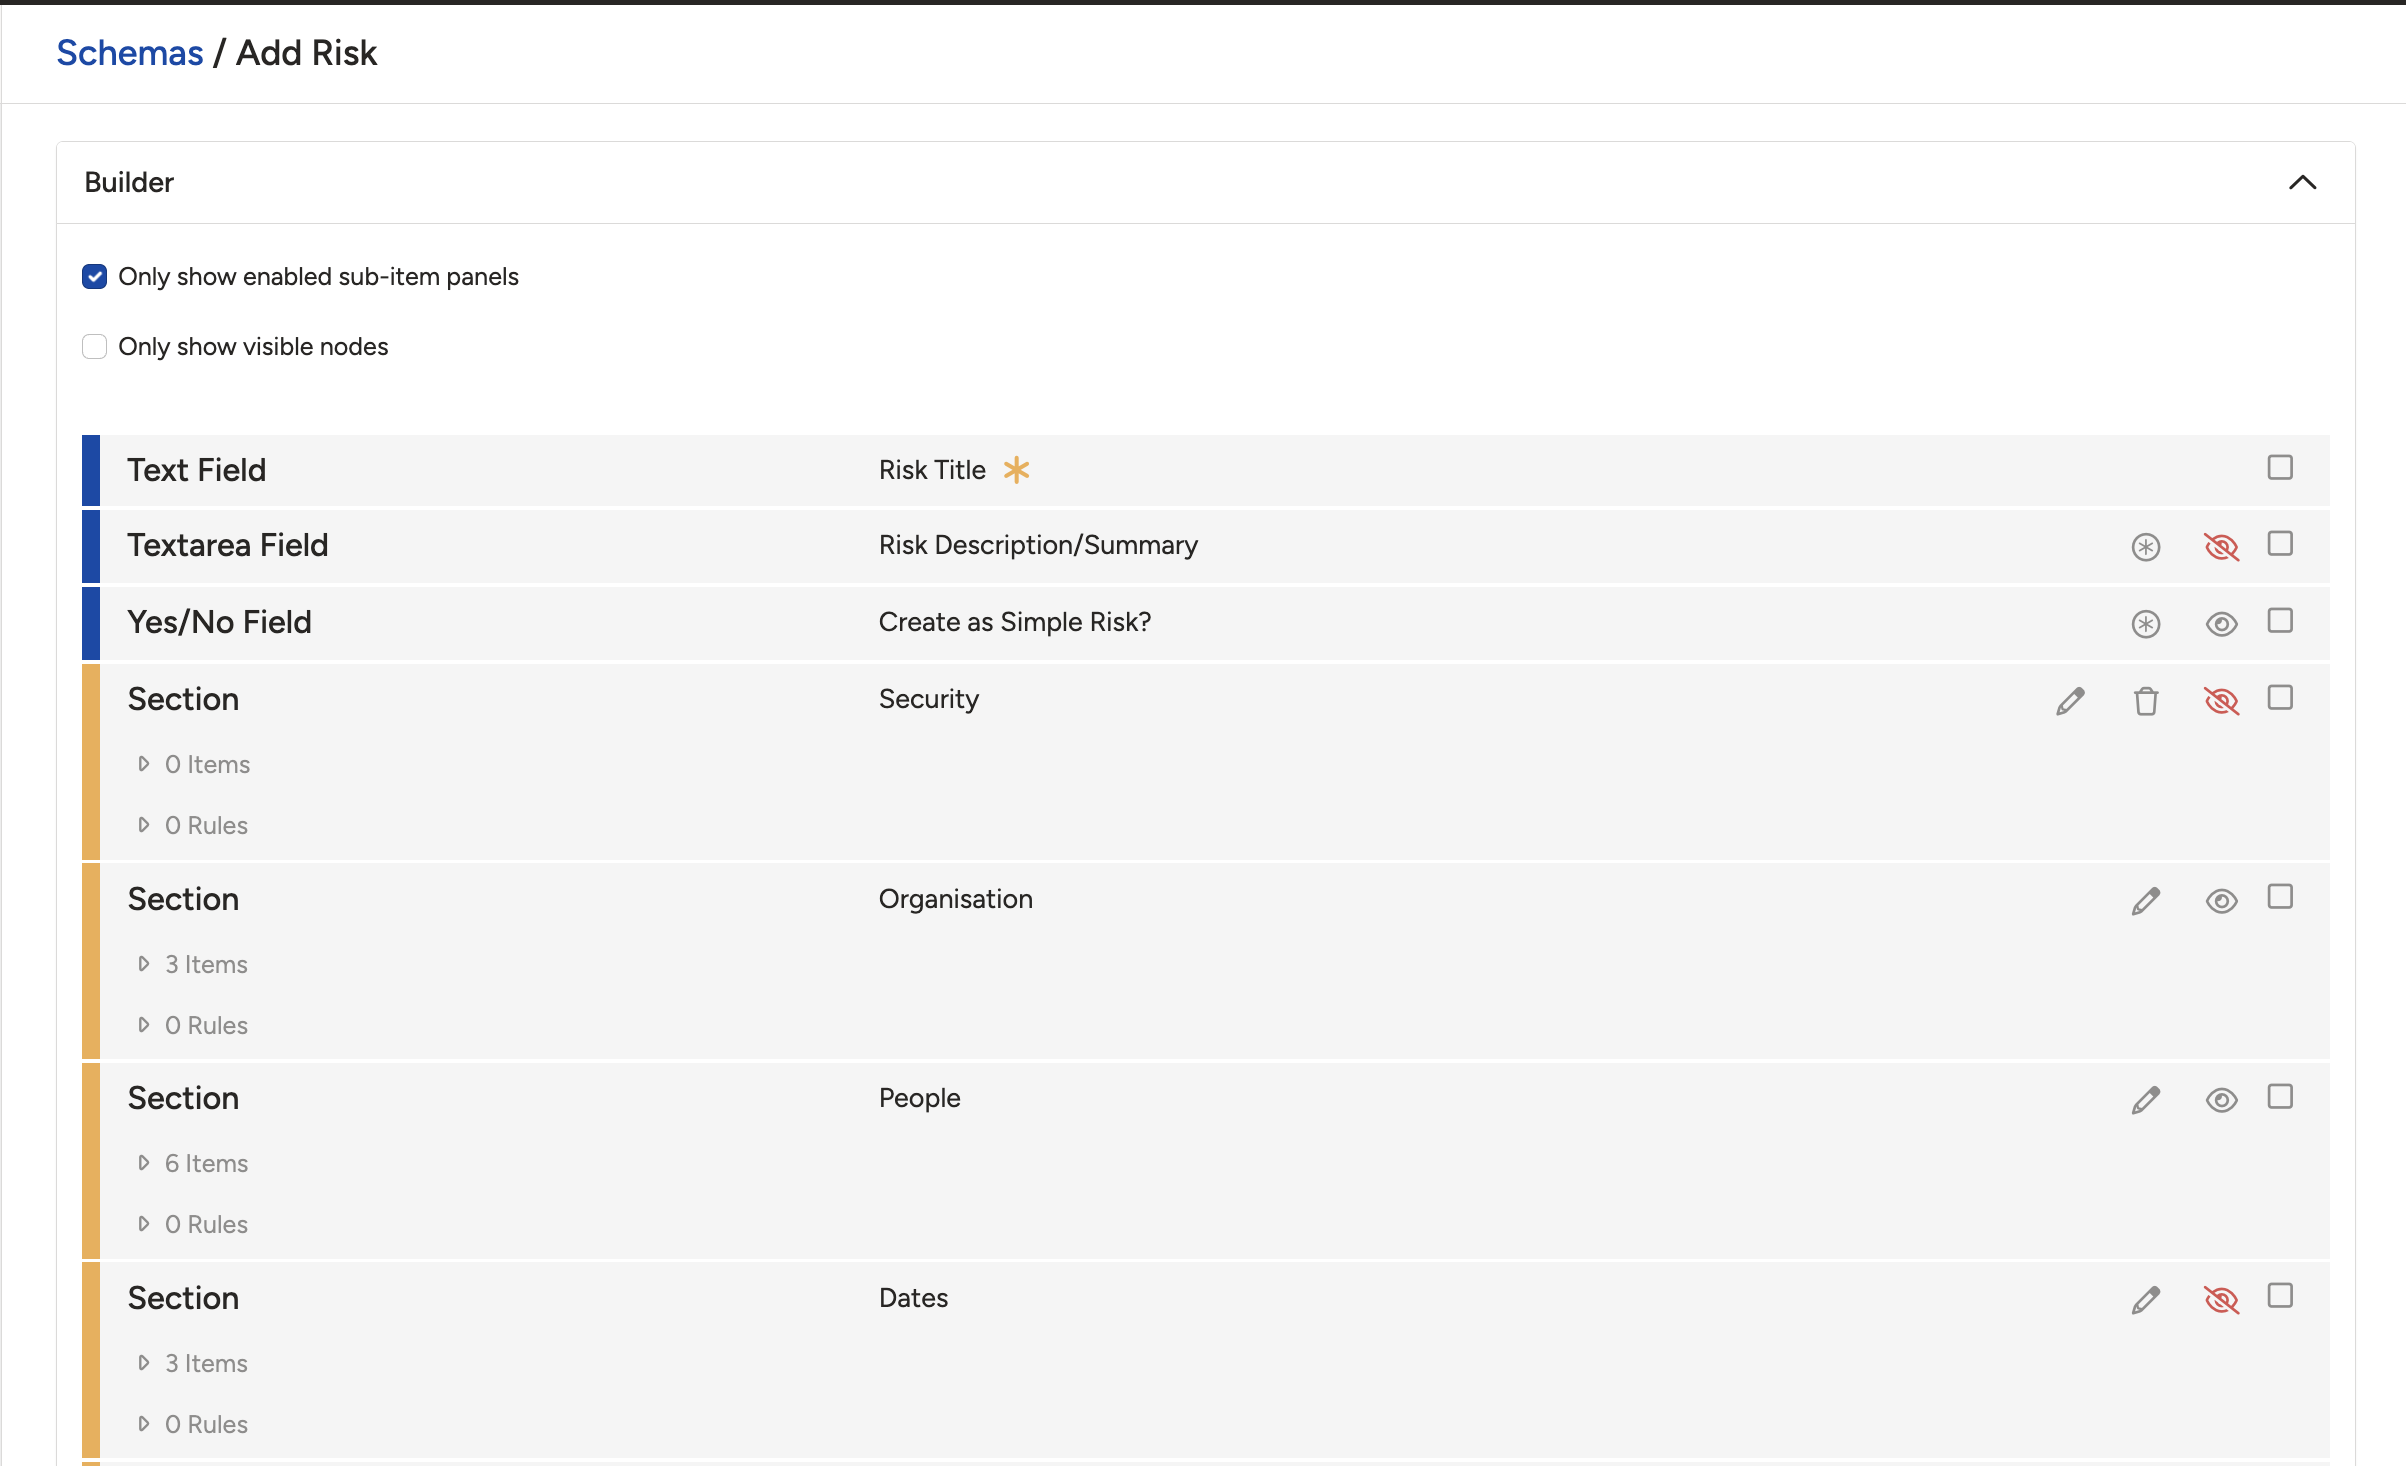Click the Dates section name
Image resolution: width=2406 pixels, height=1466 pixels.
(x=914, y=1298)
